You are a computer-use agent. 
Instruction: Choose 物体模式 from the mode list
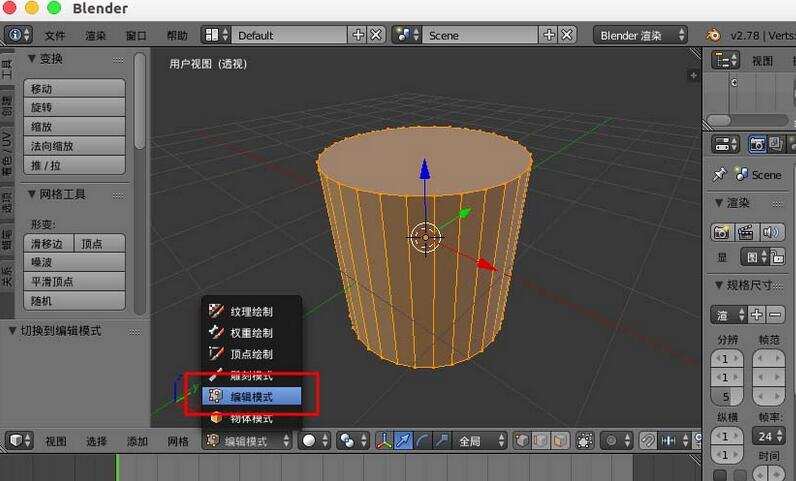[x=252, y=418]
